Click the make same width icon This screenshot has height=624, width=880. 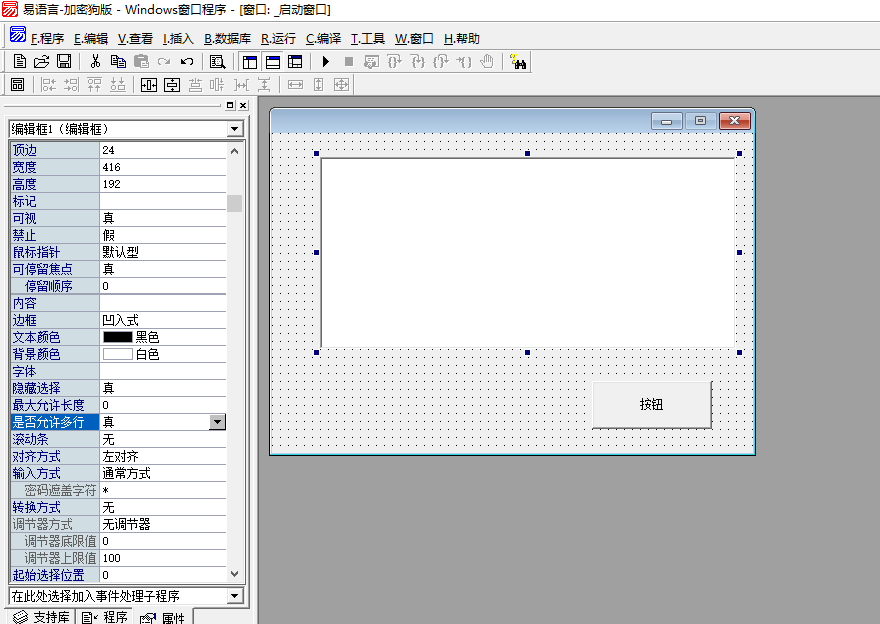295,85
